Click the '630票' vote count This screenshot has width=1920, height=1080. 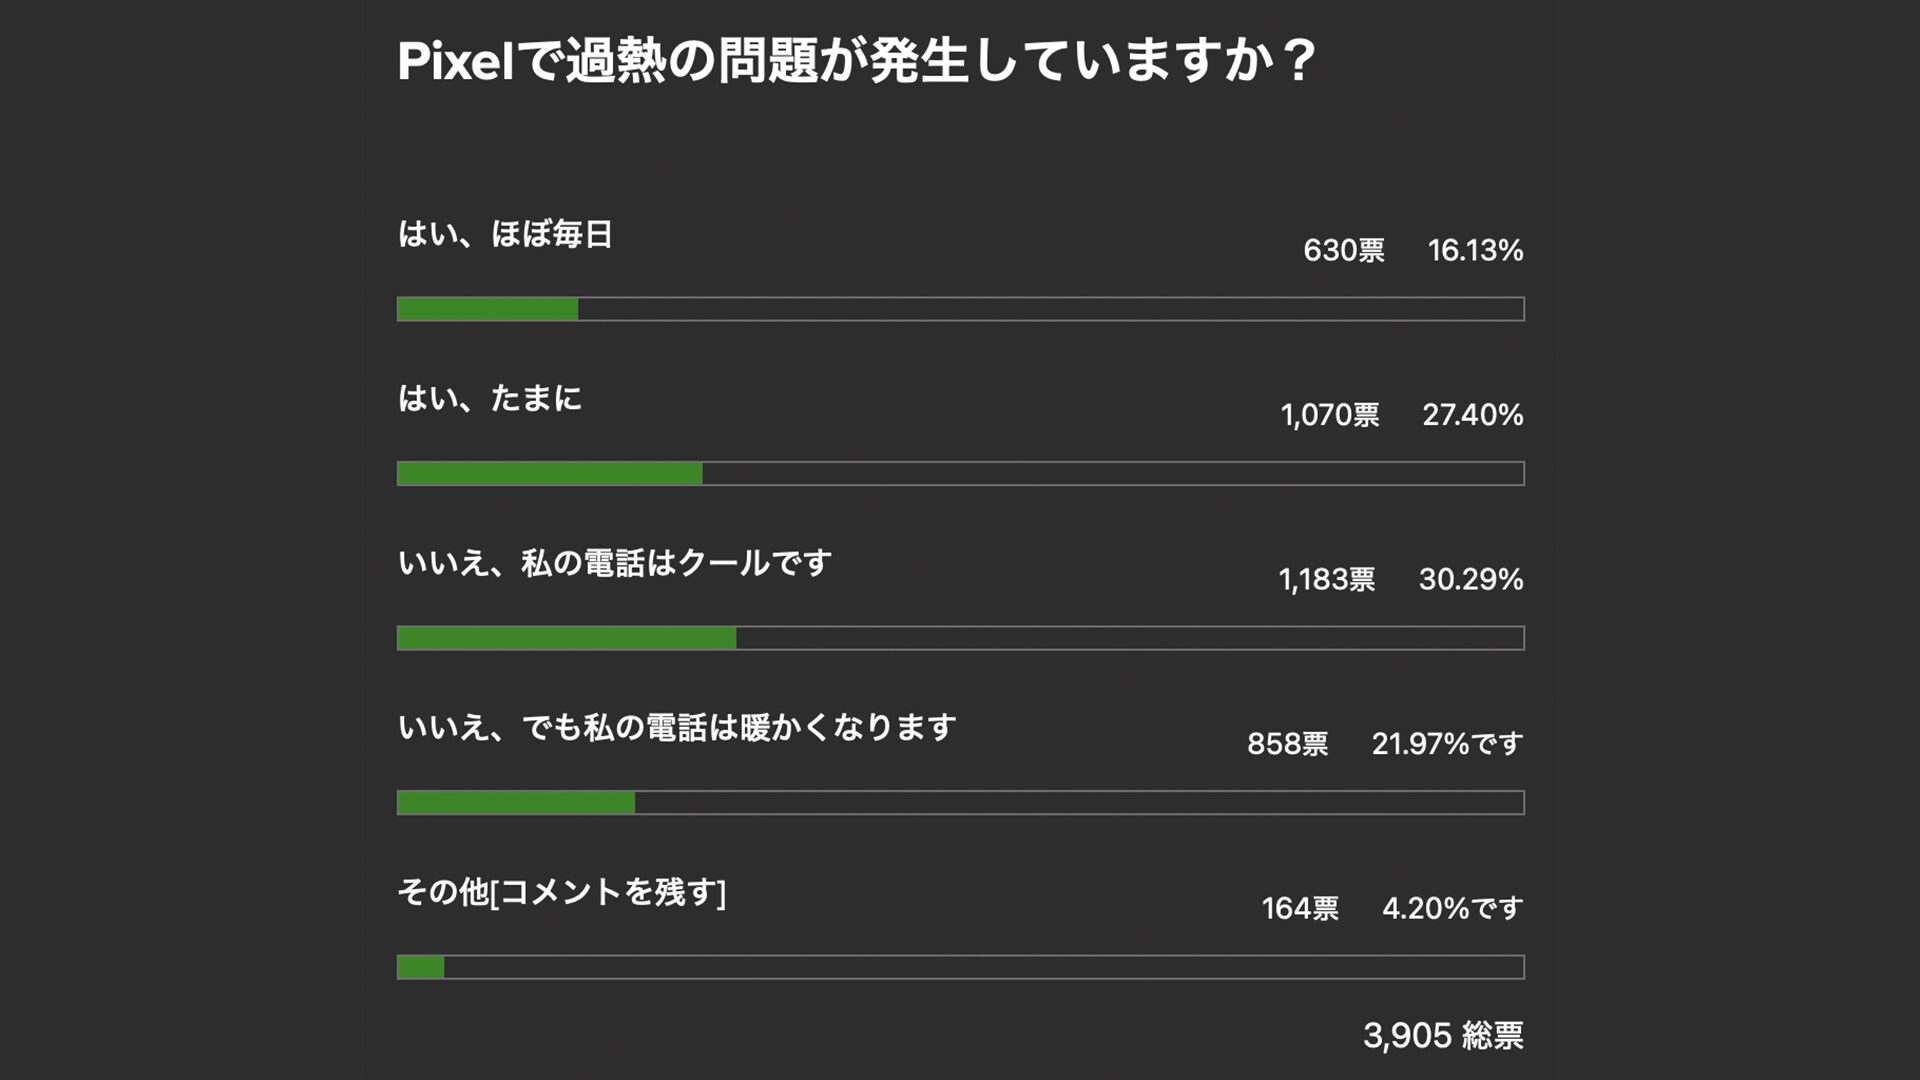tap(1343, 250)
